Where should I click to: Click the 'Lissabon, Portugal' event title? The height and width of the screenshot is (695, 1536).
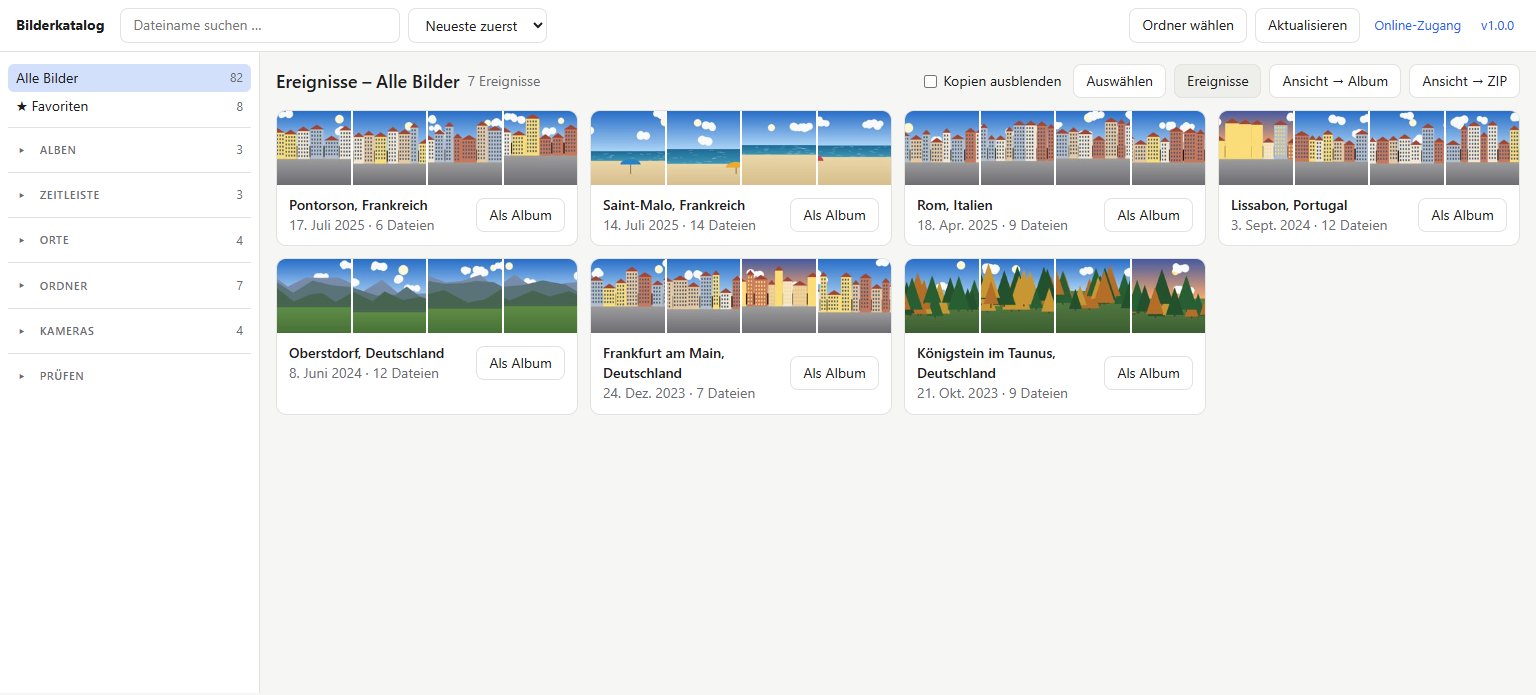tap(1289, 205)
